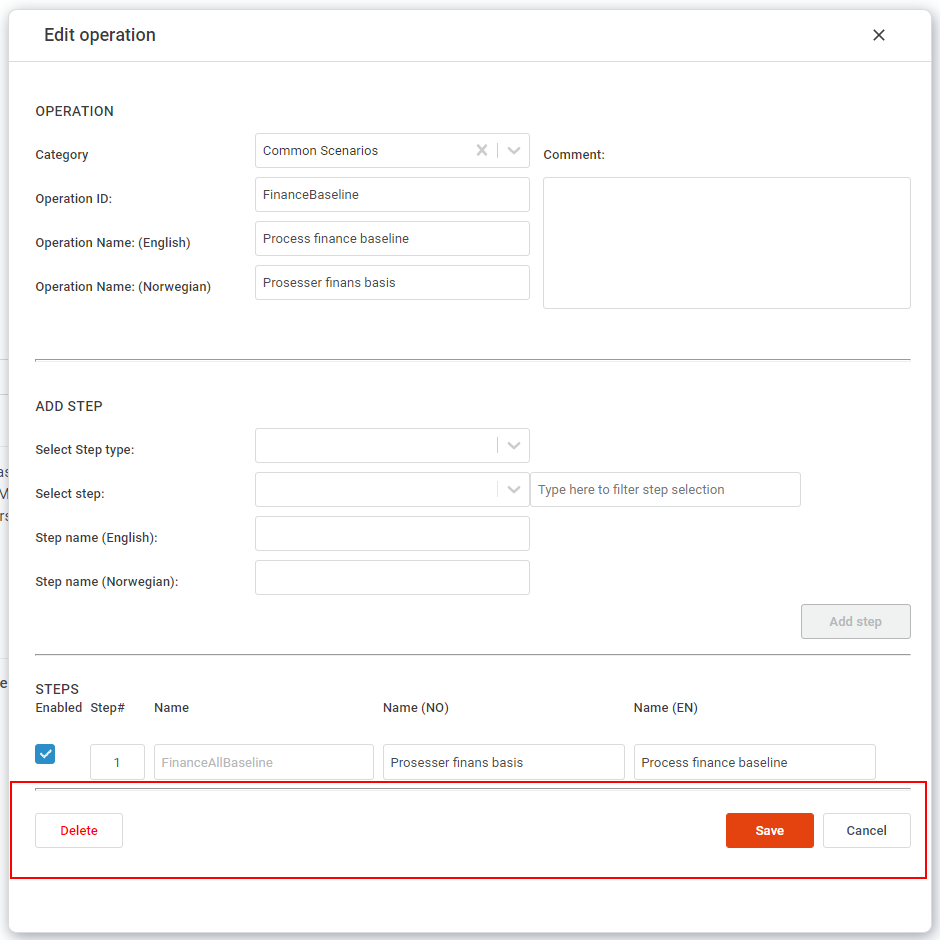Click the Step# field showing 1
Viewport: 940px width, 940px height.
coord(117,761)
